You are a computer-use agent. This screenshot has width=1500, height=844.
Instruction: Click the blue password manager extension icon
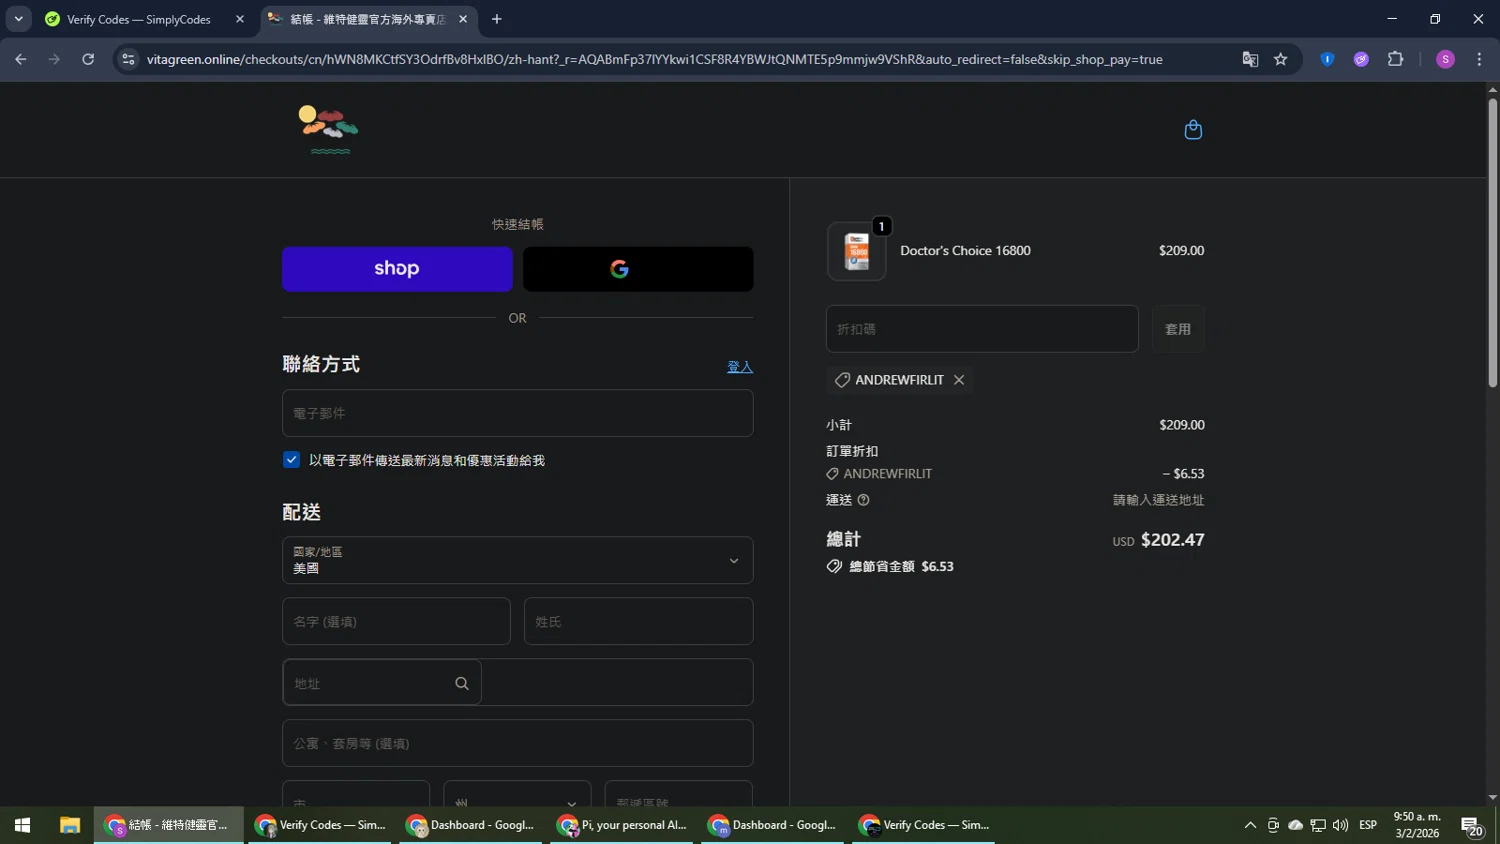coord(1327,59)
